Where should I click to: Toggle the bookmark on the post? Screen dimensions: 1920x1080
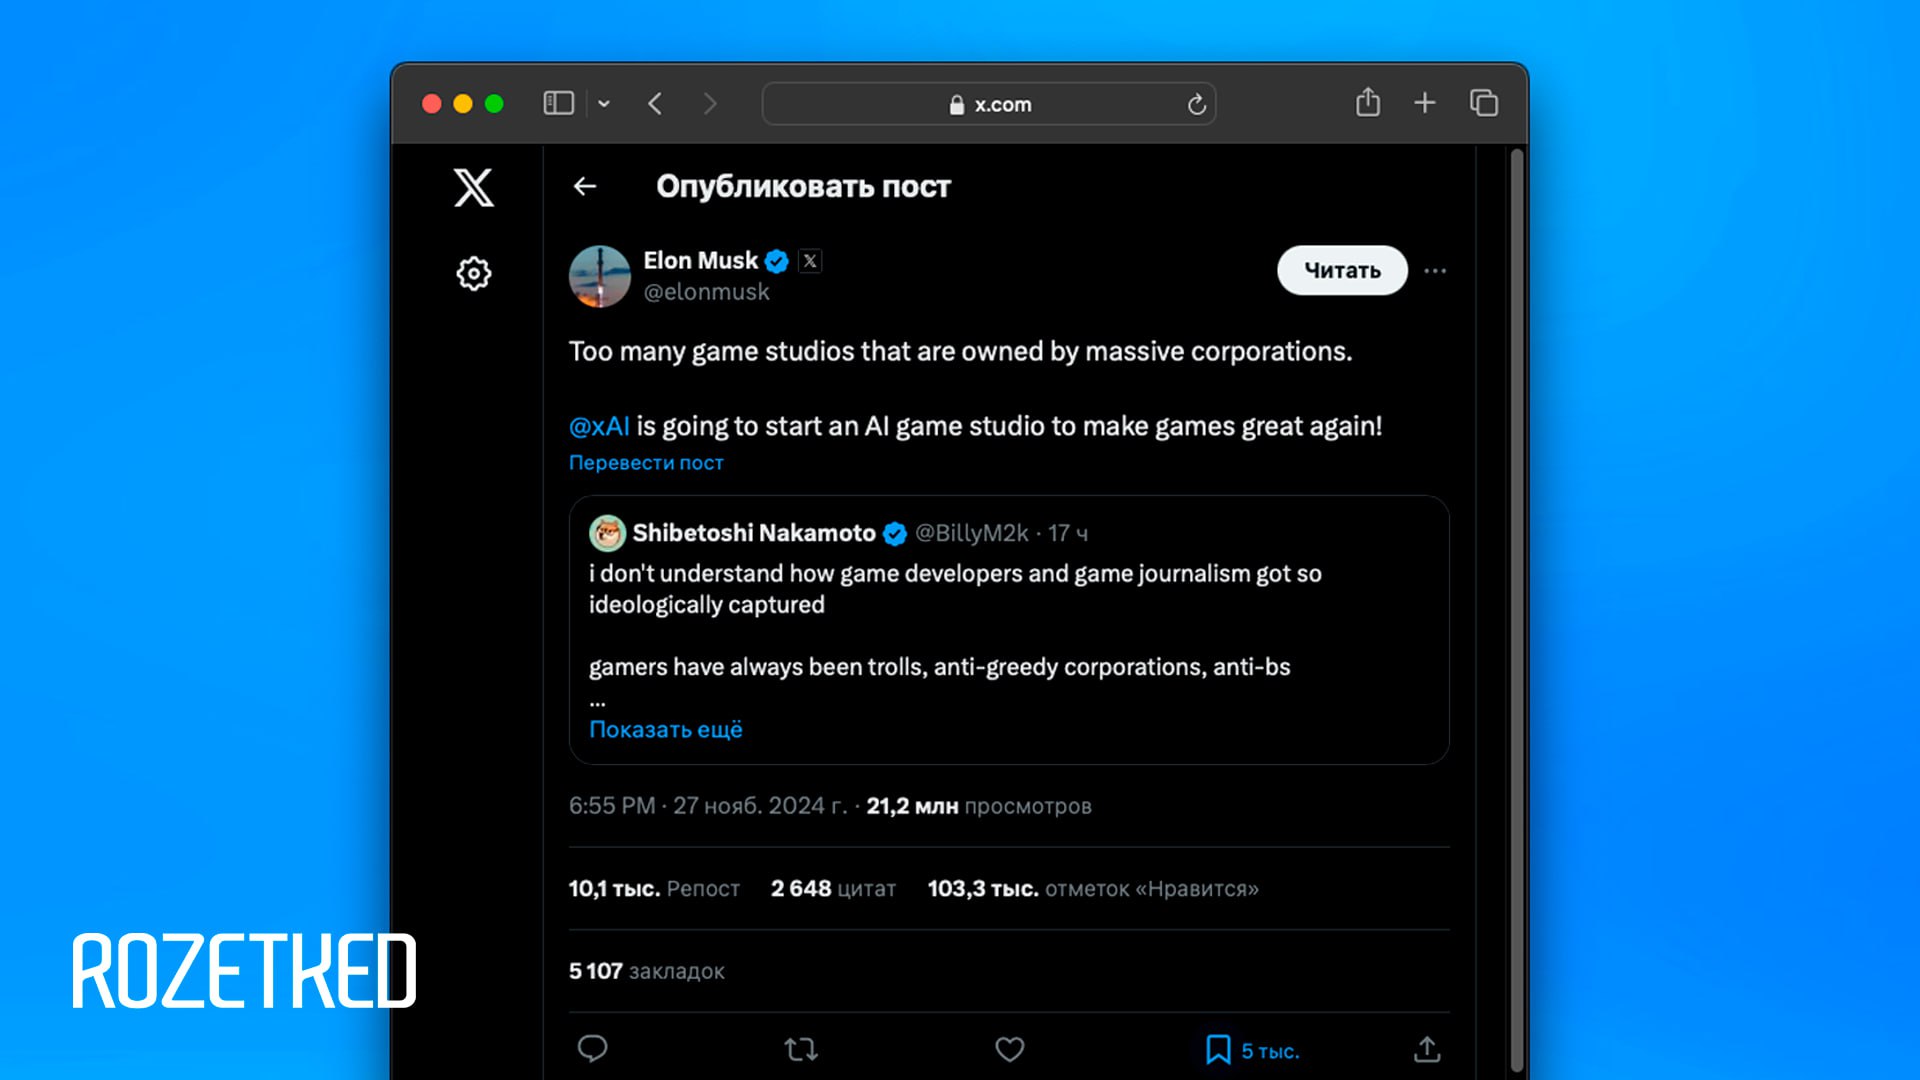pyautogui.click(x=1218, y=1050)
